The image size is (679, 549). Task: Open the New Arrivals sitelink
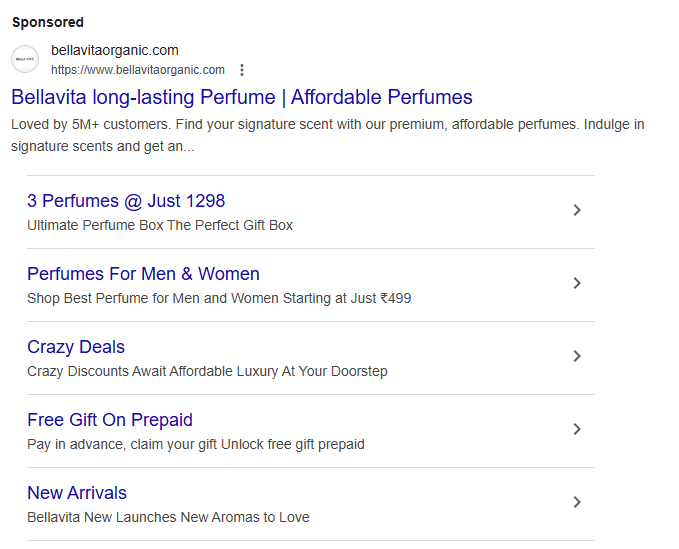(x=77, y=493)
